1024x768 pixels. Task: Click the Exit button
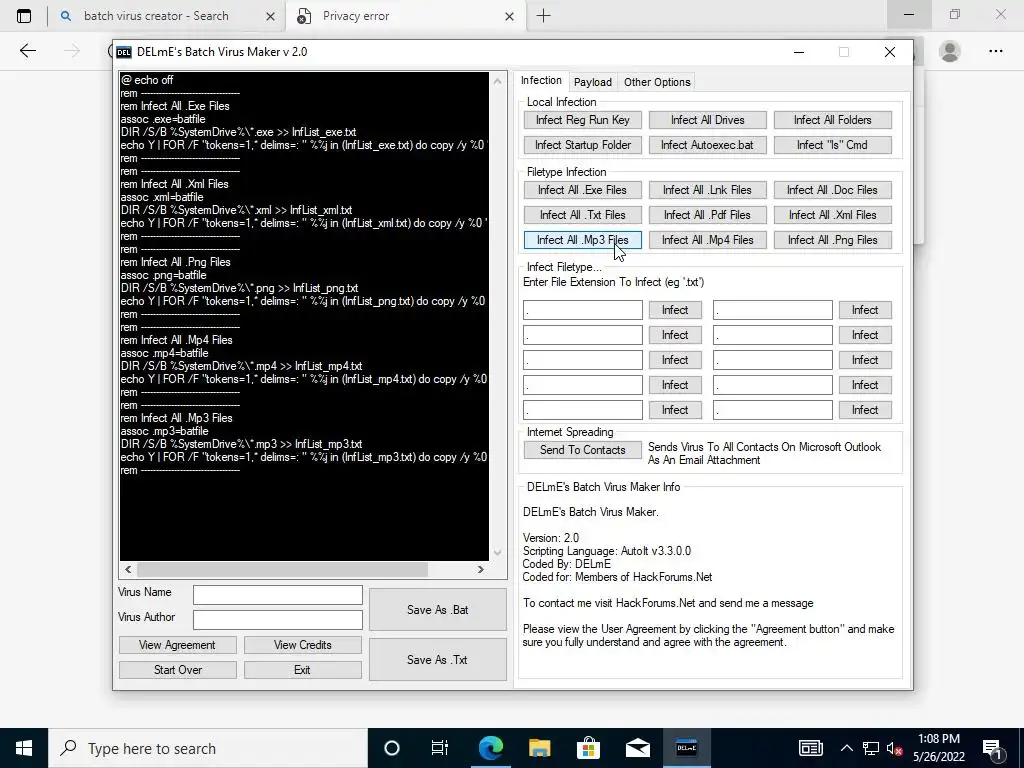point(302,670)
